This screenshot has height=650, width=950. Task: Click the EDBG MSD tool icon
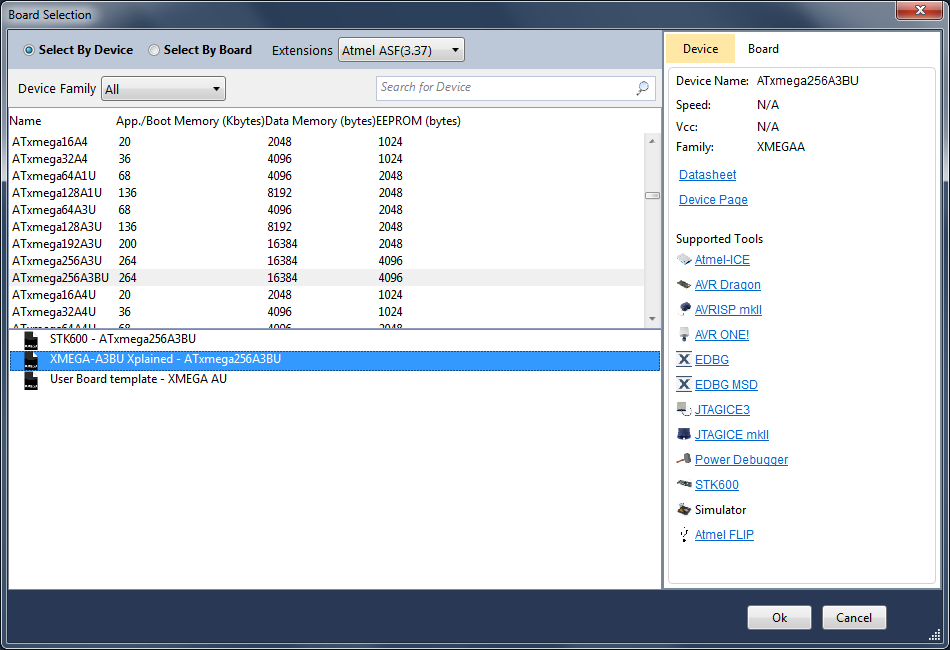click(x=684, y=384)
